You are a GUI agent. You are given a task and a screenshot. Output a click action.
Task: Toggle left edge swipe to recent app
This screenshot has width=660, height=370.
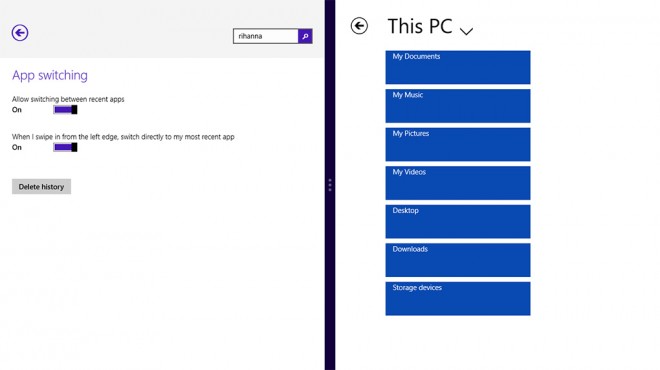[x=65, y=147]
